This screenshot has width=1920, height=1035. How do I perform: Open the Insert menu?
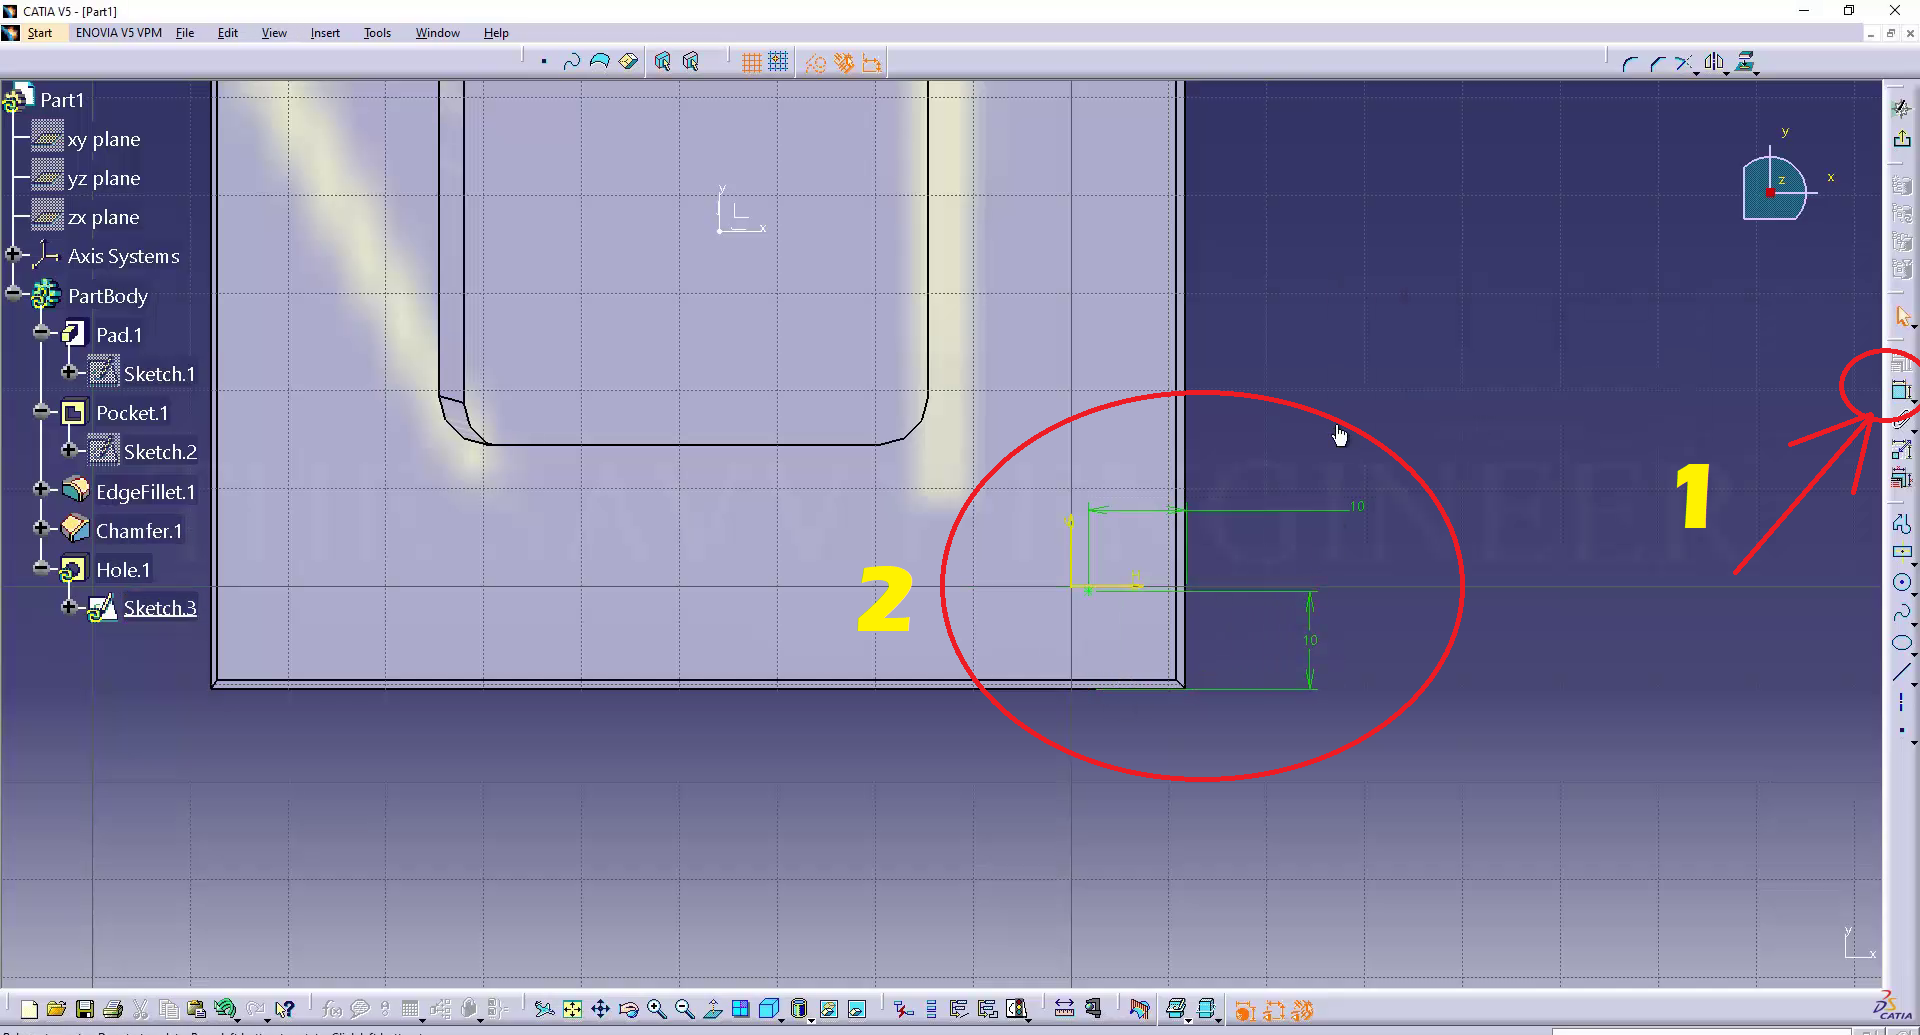(325, 33)
